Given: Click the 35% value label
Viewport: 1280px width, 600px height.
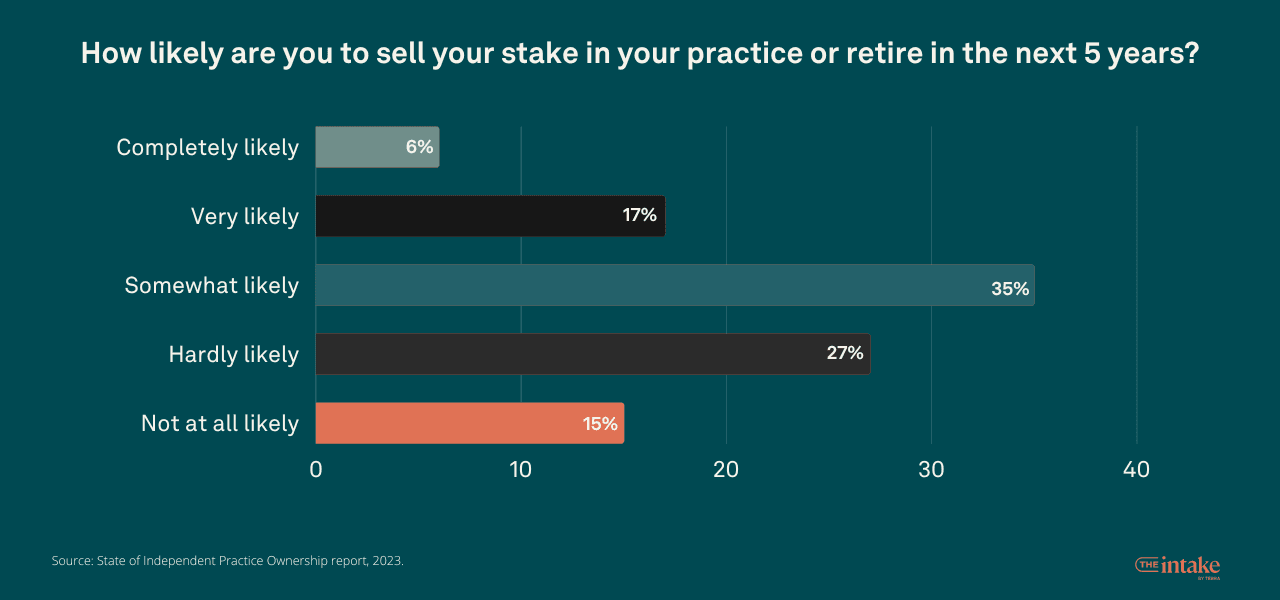Looking at the screenshot, I should (x=1009, y=289).
